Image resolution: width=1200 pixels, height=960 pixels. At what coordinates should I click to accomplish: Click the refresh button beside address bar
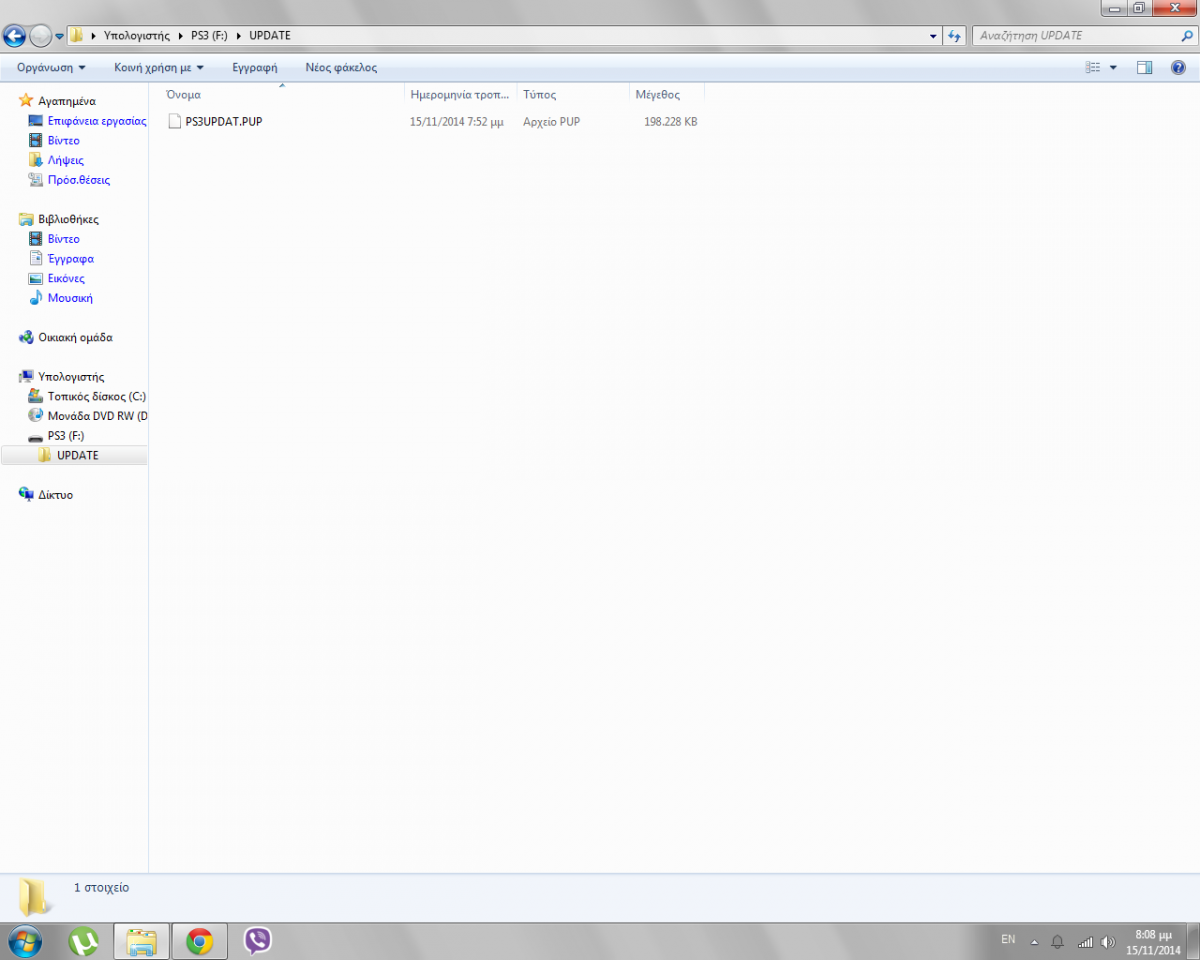[954, 35]
